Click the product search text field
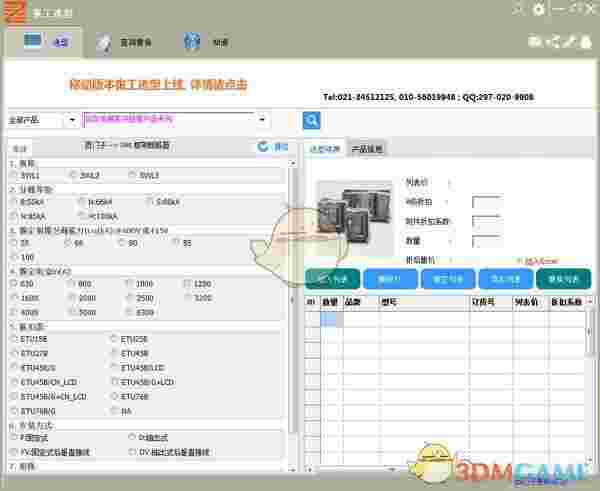Image resolution: width=600 pixels, height=491 pixels. [x=168, y=120]
